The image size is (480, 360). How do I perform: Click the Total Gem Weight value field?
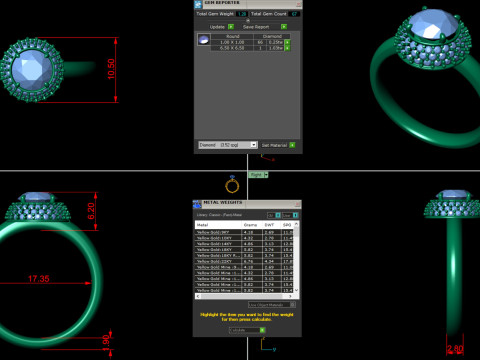pos(242,14)
